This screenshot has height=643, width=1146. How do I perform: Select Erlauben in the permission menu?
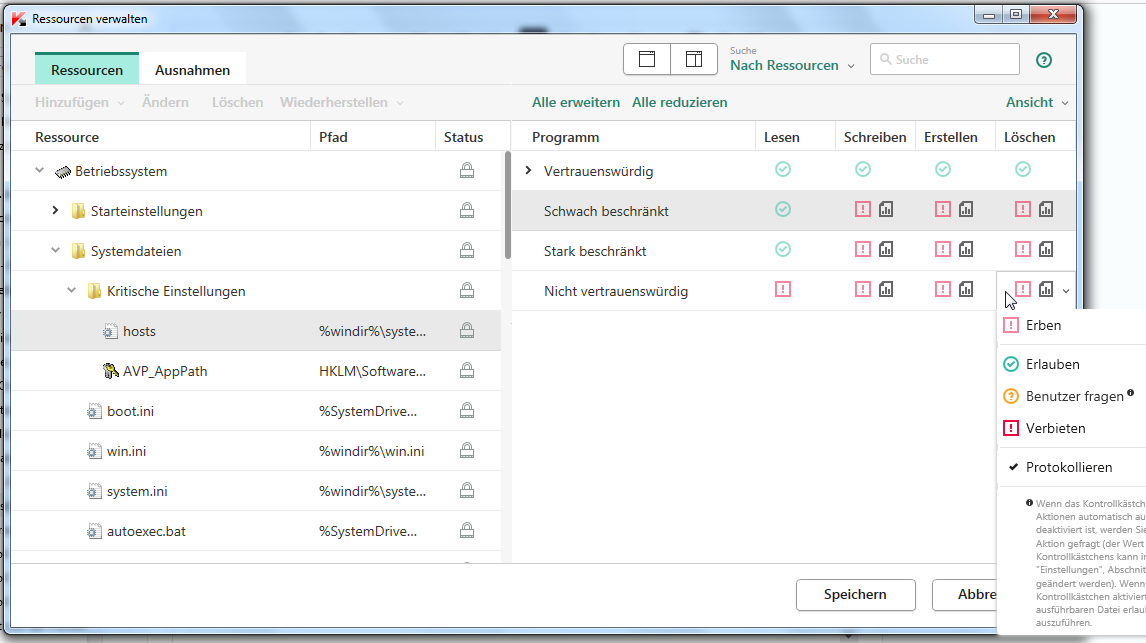click(x=1052, y=364)
